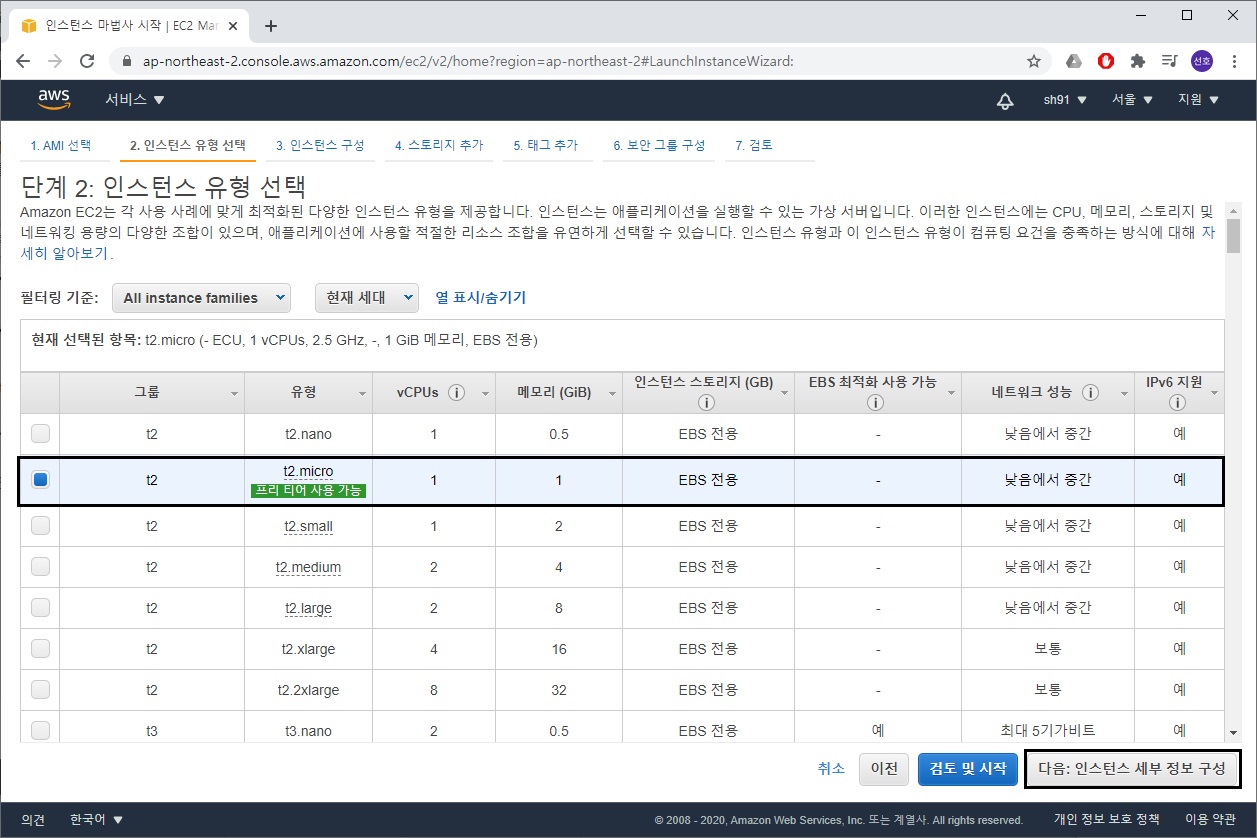Click the Chrome profile avatar
Screen dimensions: 1257x838
pos(1201,61)
